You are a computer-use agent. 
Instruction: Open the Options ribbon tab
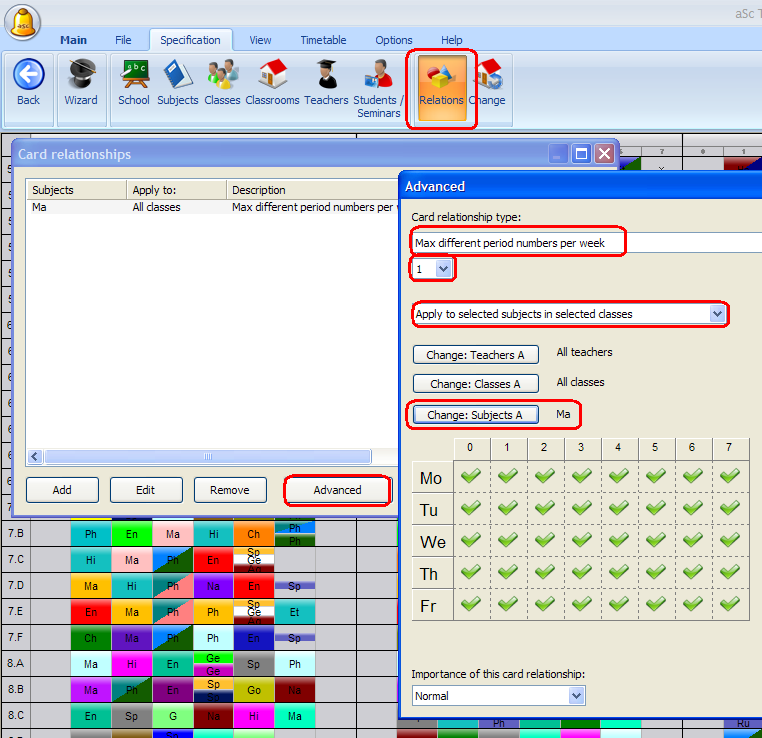pos(394,40)
